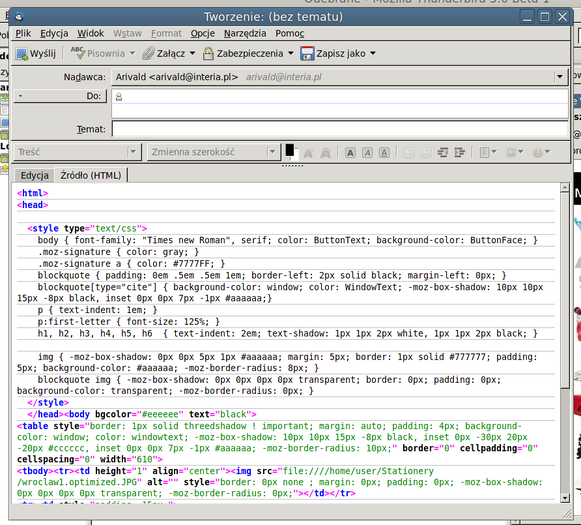Click the Zapisz jako floppy disk icon
Screen dimensions: 581x525
tap(307, 54)
